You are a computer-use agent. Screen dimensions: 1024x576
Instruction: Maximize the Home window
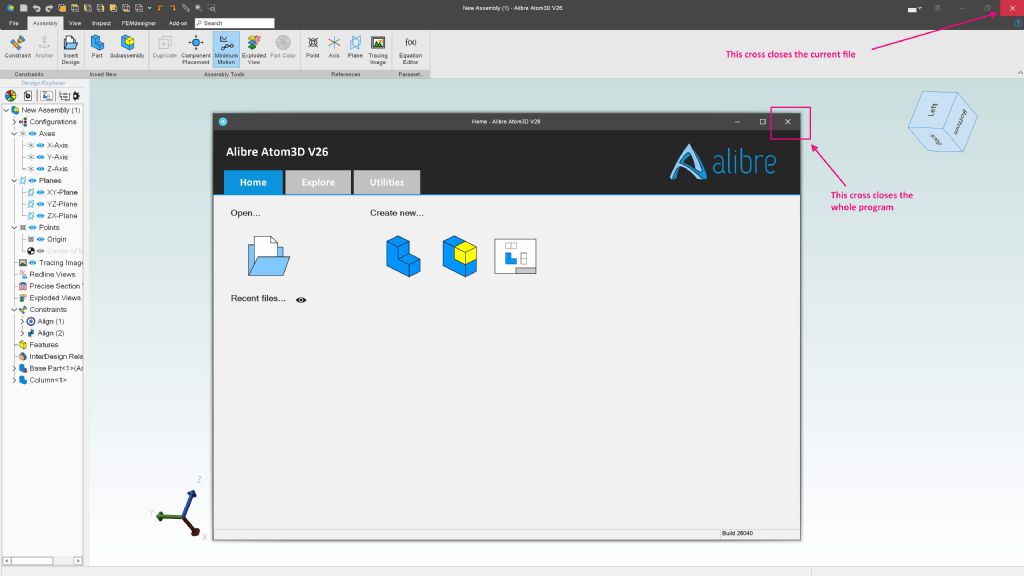762,121
